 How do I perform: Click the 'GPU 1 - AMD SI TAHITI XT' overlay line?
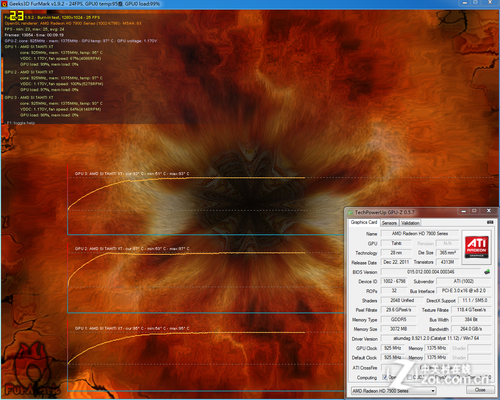click(29, 47)
